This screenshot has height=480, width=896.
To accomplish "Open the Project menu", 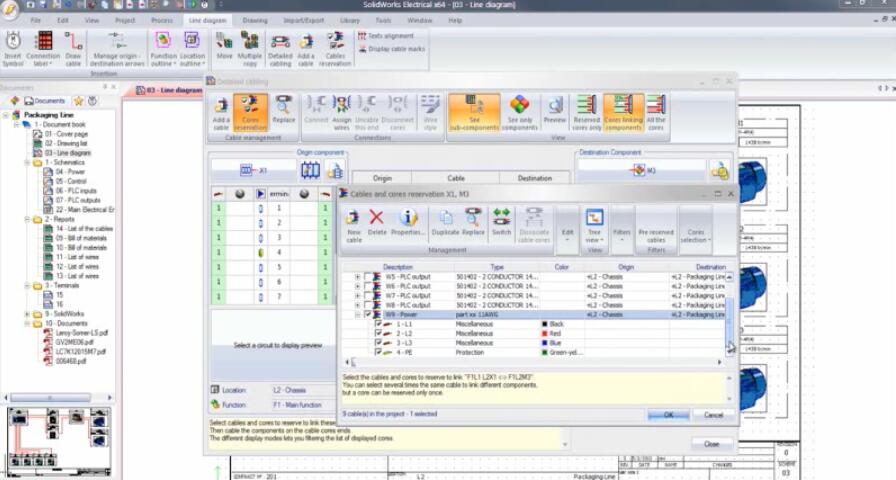I will (125, 21).
